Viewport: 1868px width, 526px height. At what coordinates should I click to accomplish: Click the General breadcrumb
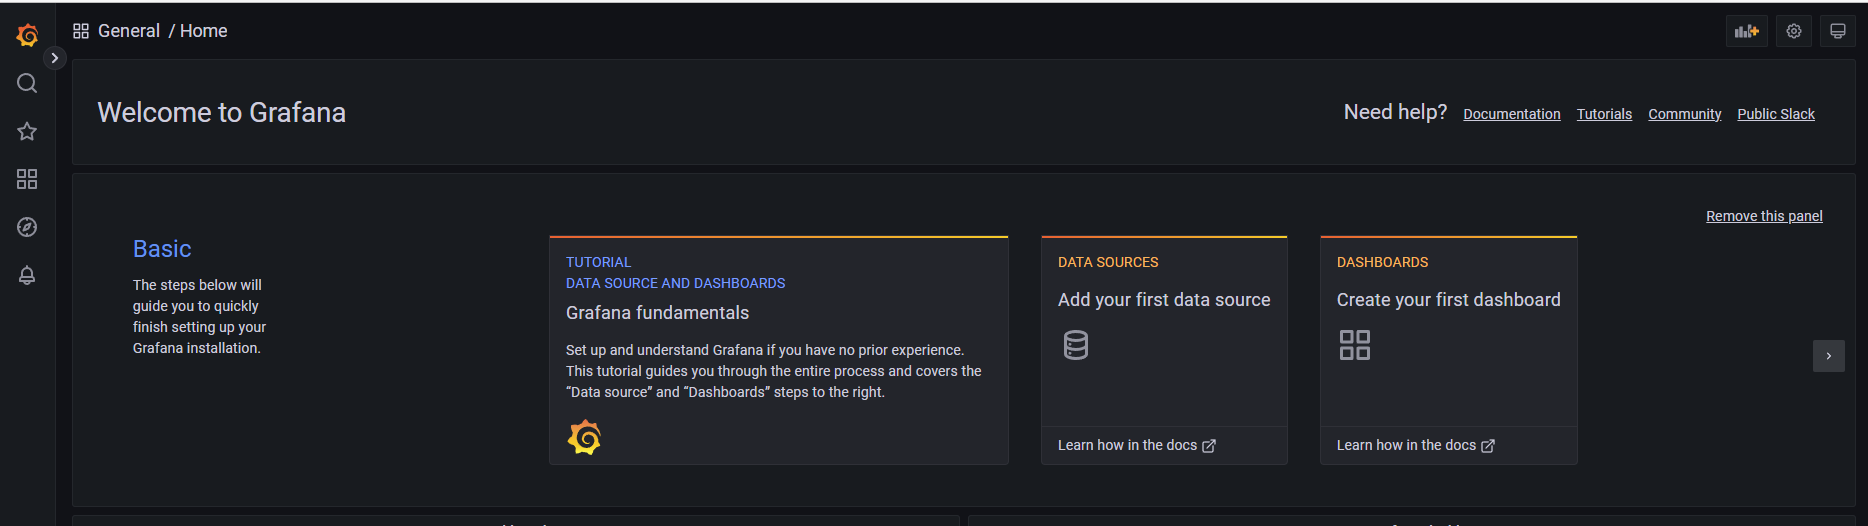[x=129, y=31]
